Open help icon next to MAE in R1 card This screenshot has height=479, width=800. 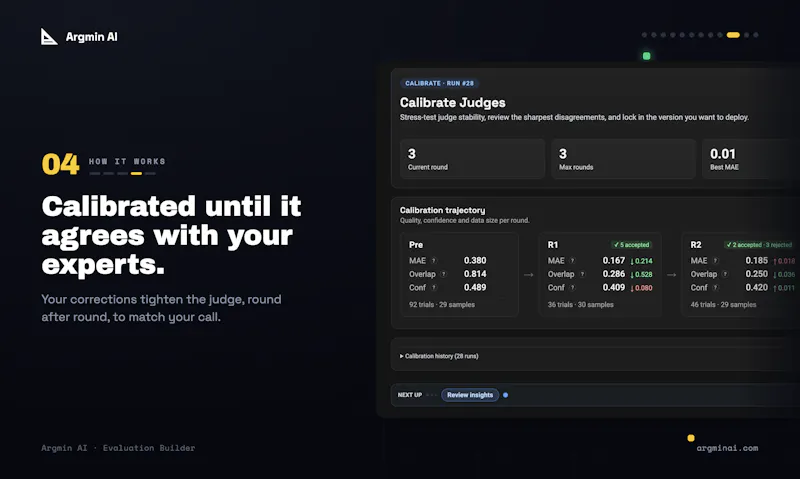point(572,261)
